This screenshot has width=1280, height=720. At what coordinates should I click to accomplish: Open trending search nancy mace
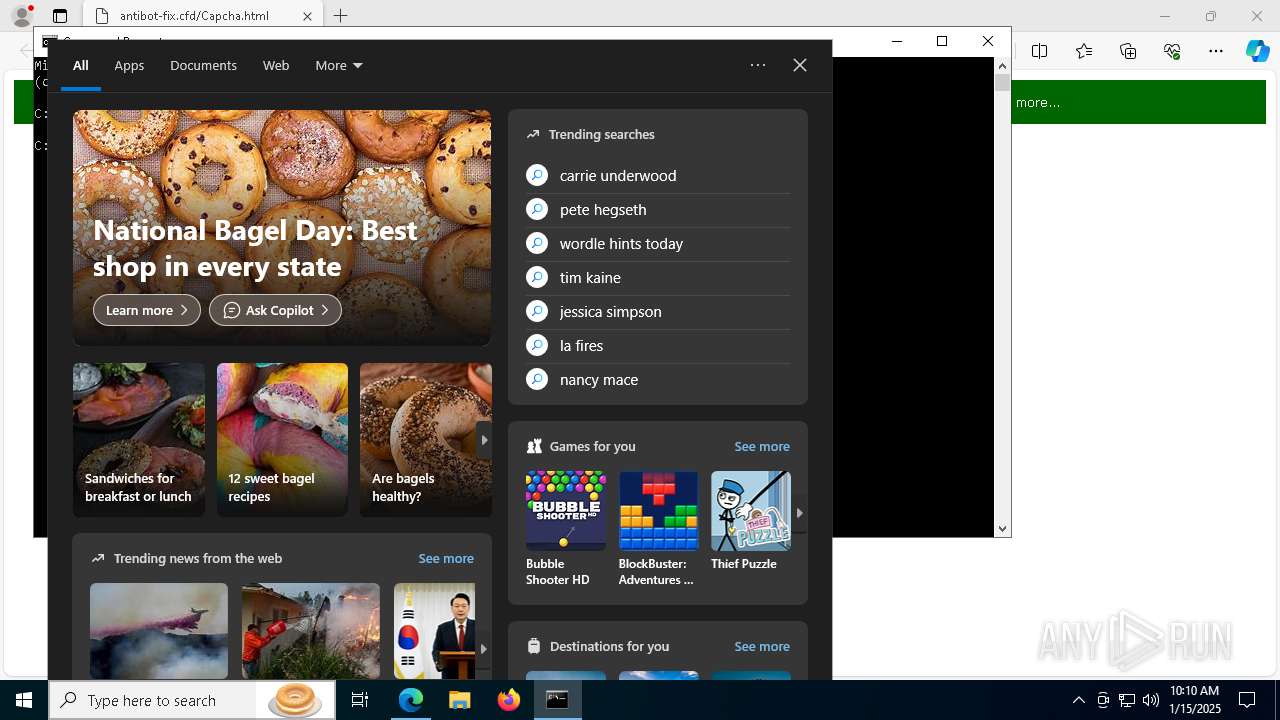(599, 380)
